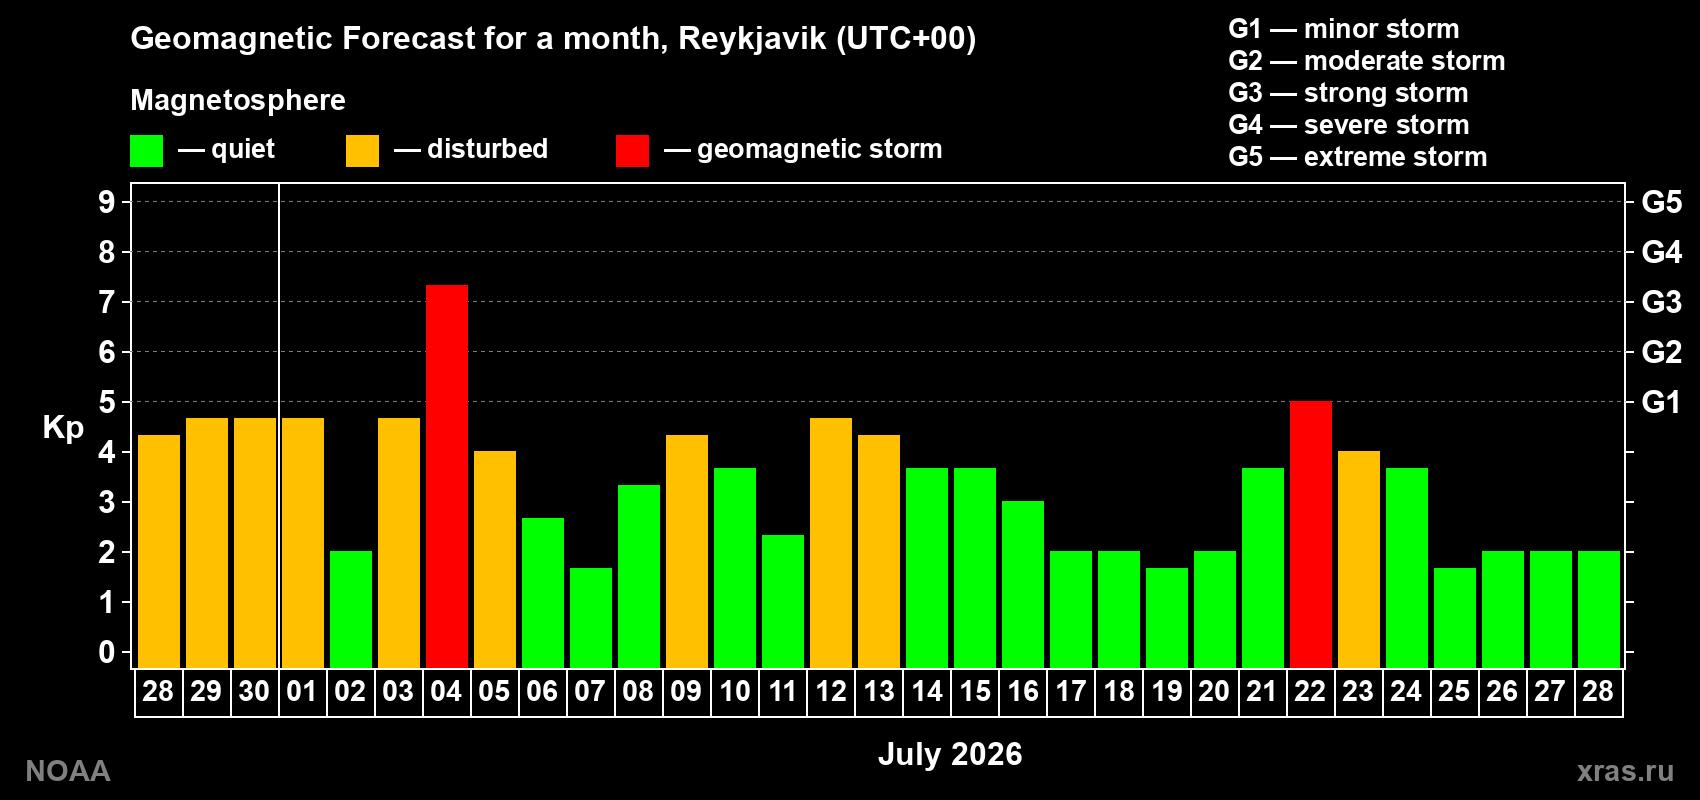Click the '— quiet' legend text
Screen dimensions: 1700x800
pos(226,149)
